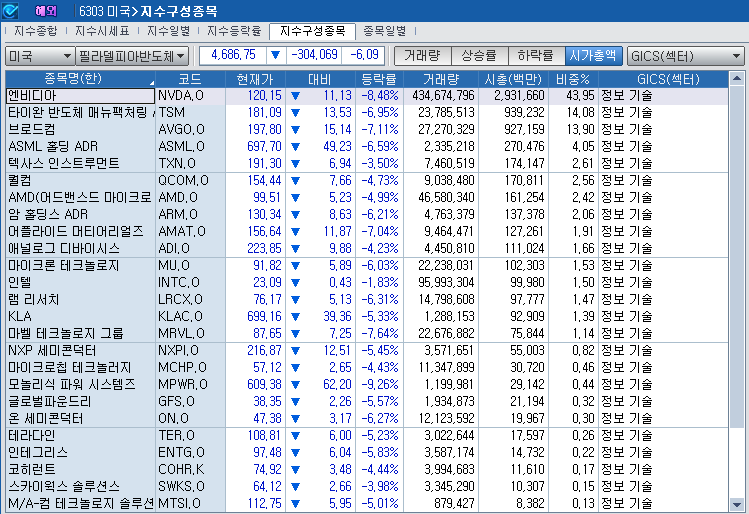Select the 시가총액 sort button
The image size is (749, 514).
pos(593,56)
